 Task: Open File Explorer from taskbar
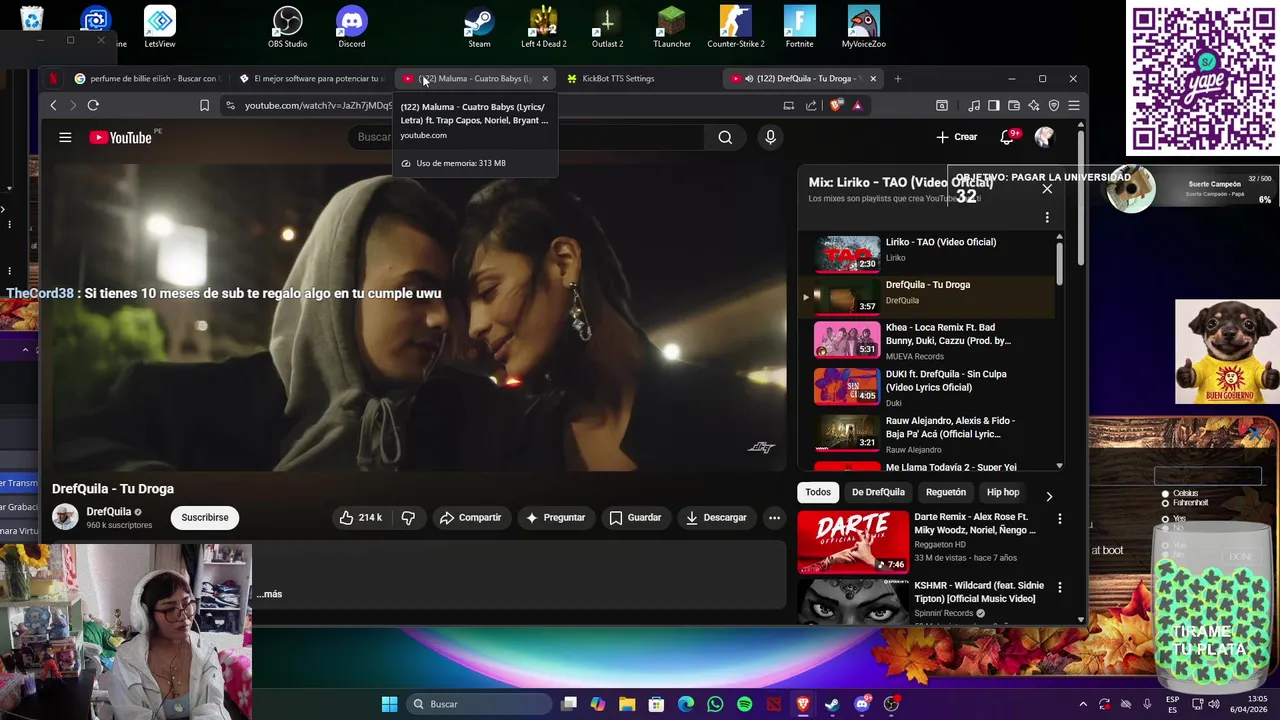tap(627, 704)
